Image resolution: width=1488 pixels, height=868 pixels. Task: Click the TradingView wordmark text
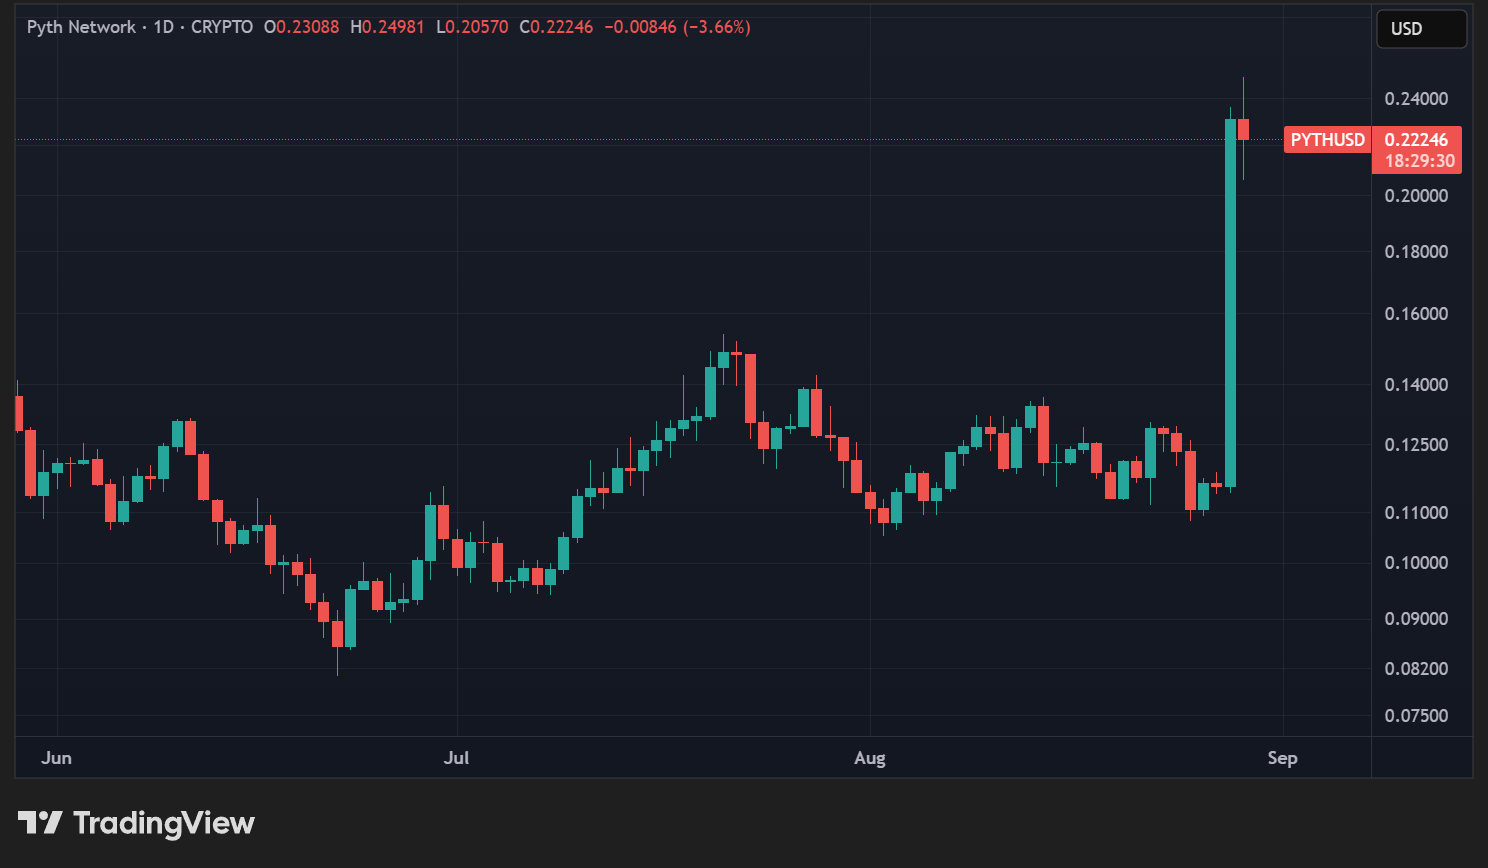tap(164, 823)
